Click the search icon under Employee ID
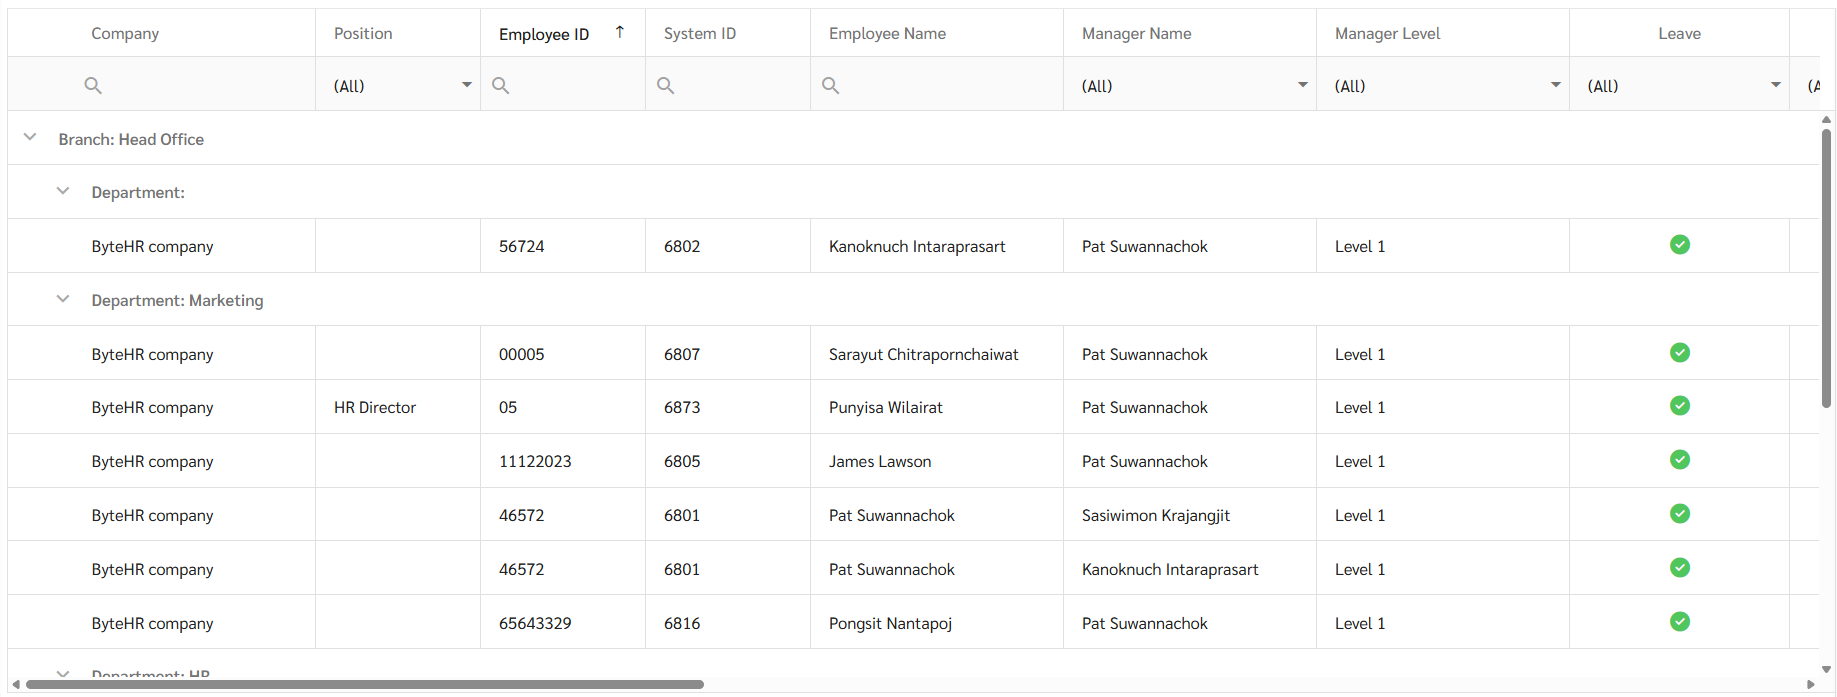The image size is (1837, 697). pyautogui.click(x=501, y=86)
